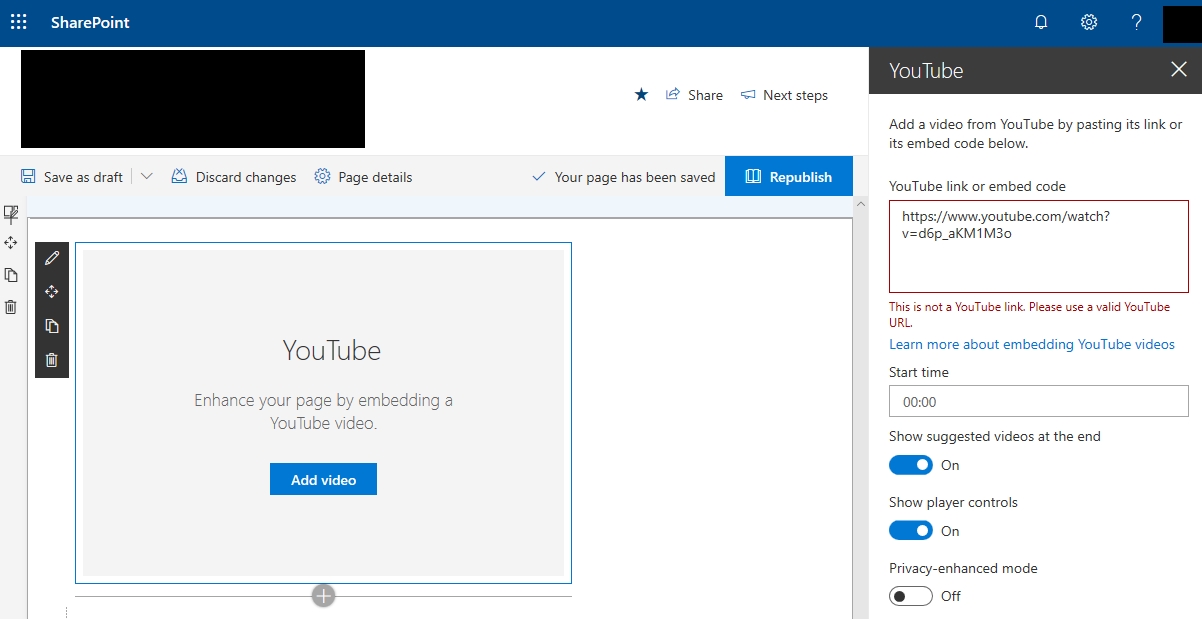The height and width of the screenshot is (619, 1202).
Task: Click the duplicate web part icon
Action: coord(52,326)
